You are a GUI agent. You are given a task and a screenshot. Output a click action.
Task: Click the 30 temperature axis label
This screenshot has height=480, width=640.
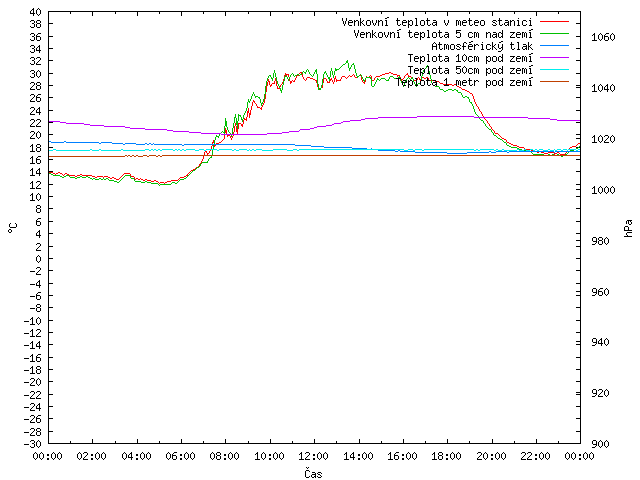(x=36, y=74)
